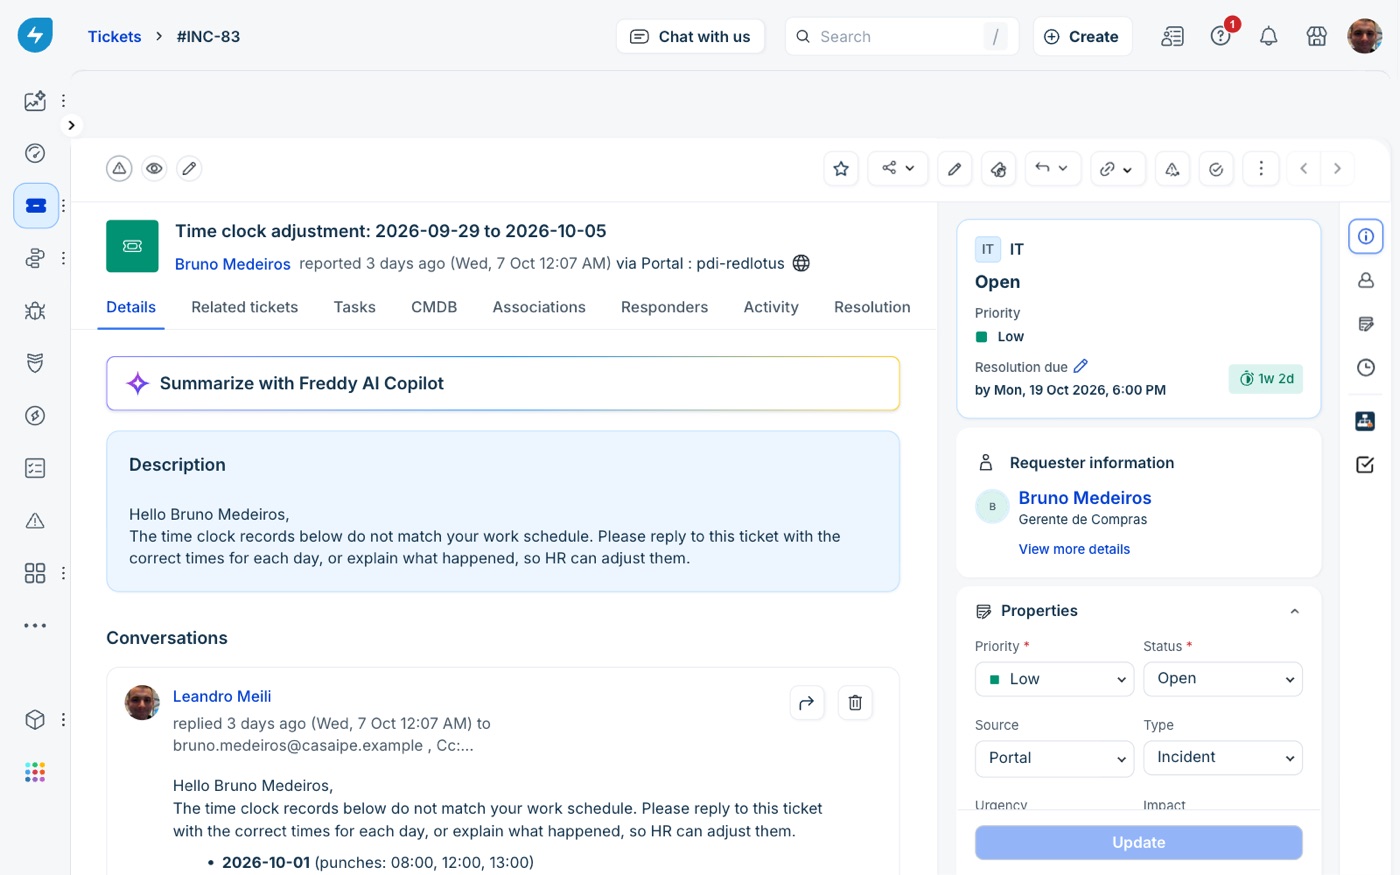Forward Leandro Meili's reply
Image resolution: width=1400 pixels, height=875 pixels.
(807, 703)
